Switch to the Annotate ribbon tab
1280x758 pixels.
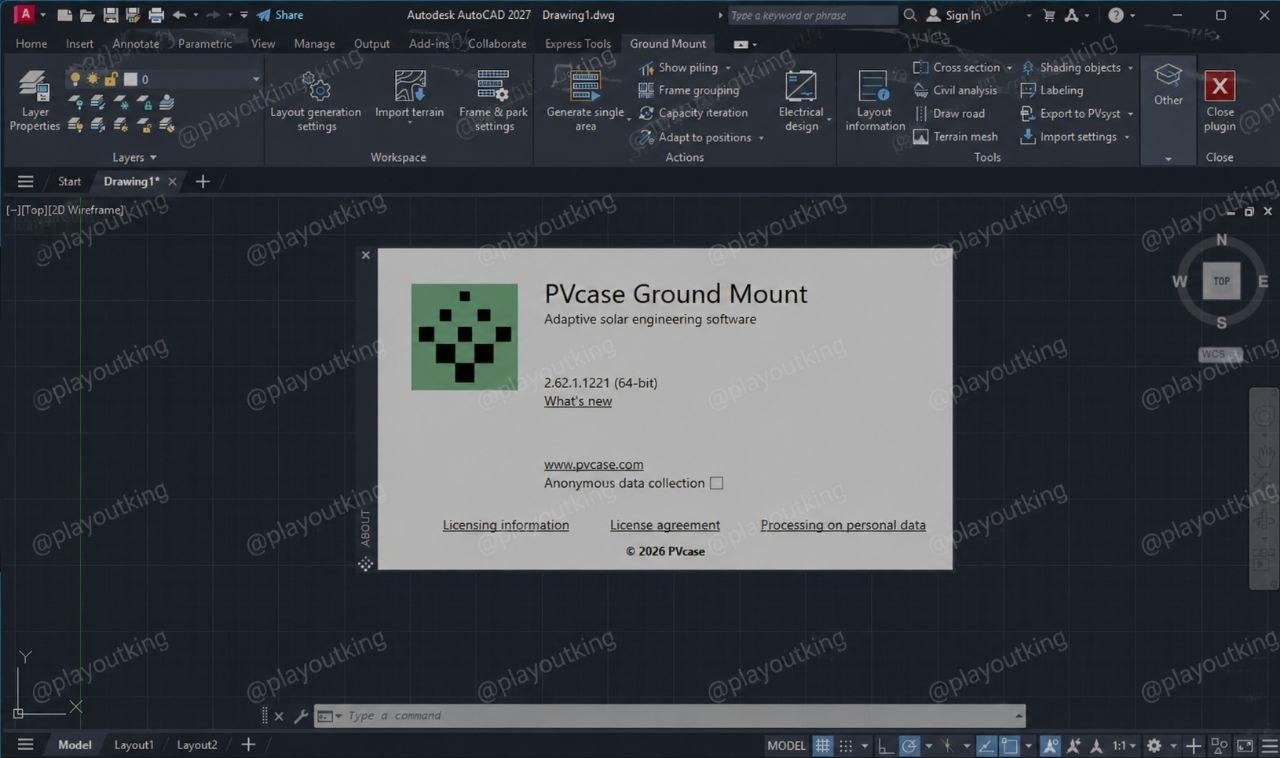[x=136, y=44]
